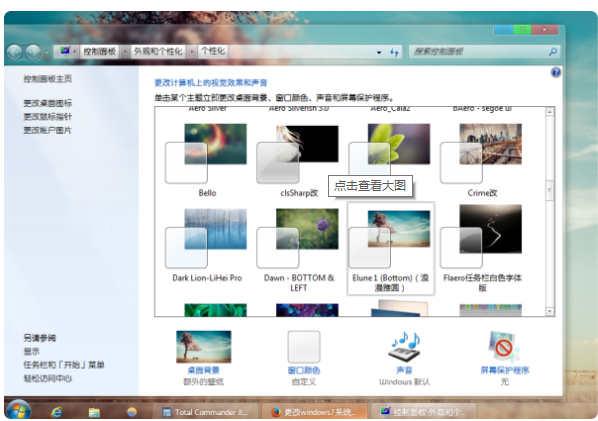Click theme list scrollbar up arrow
598x421 pixels.
point(550,111)
